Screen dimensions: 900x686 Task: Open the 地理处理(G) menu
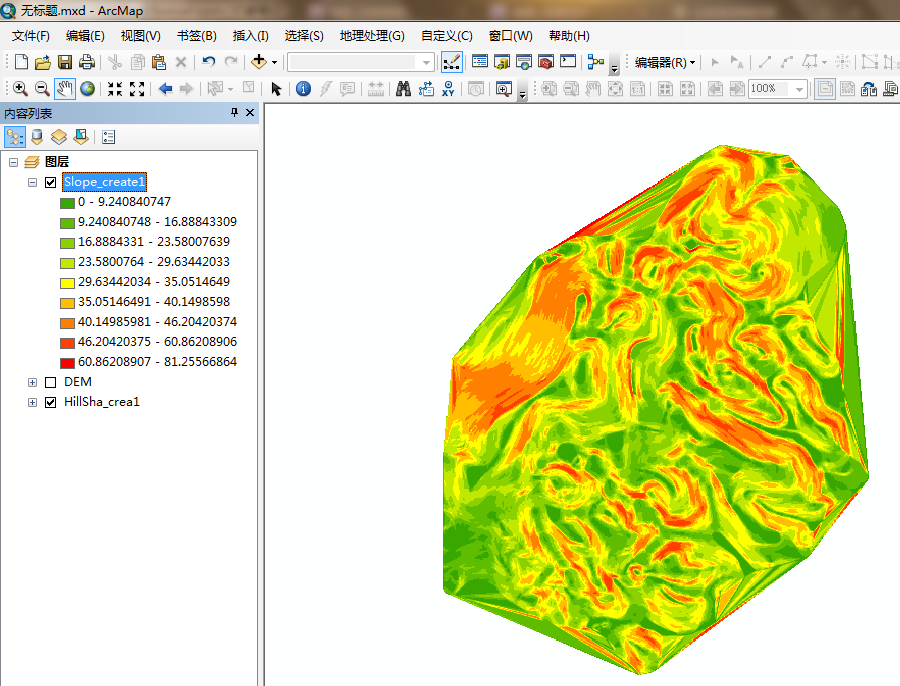[x=372, y=36]
